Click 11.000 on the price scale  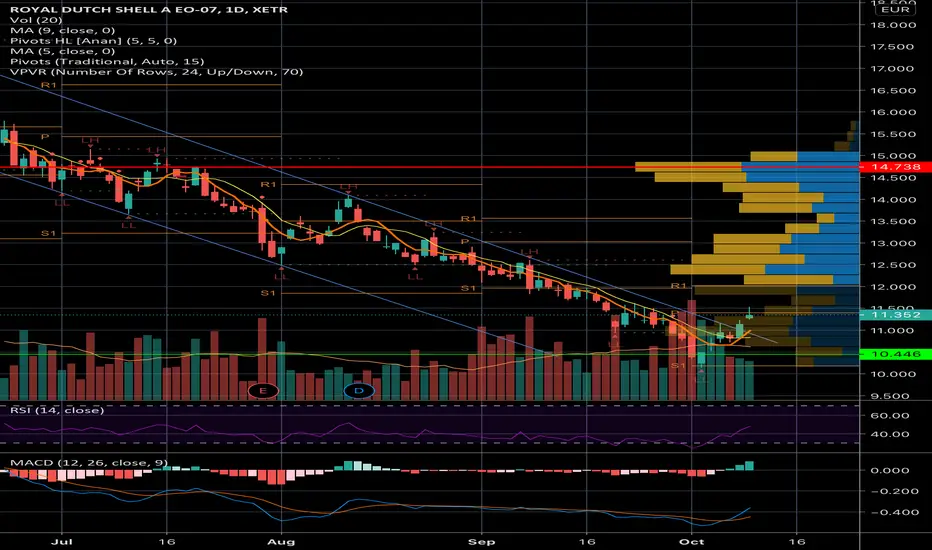[892, 331]
